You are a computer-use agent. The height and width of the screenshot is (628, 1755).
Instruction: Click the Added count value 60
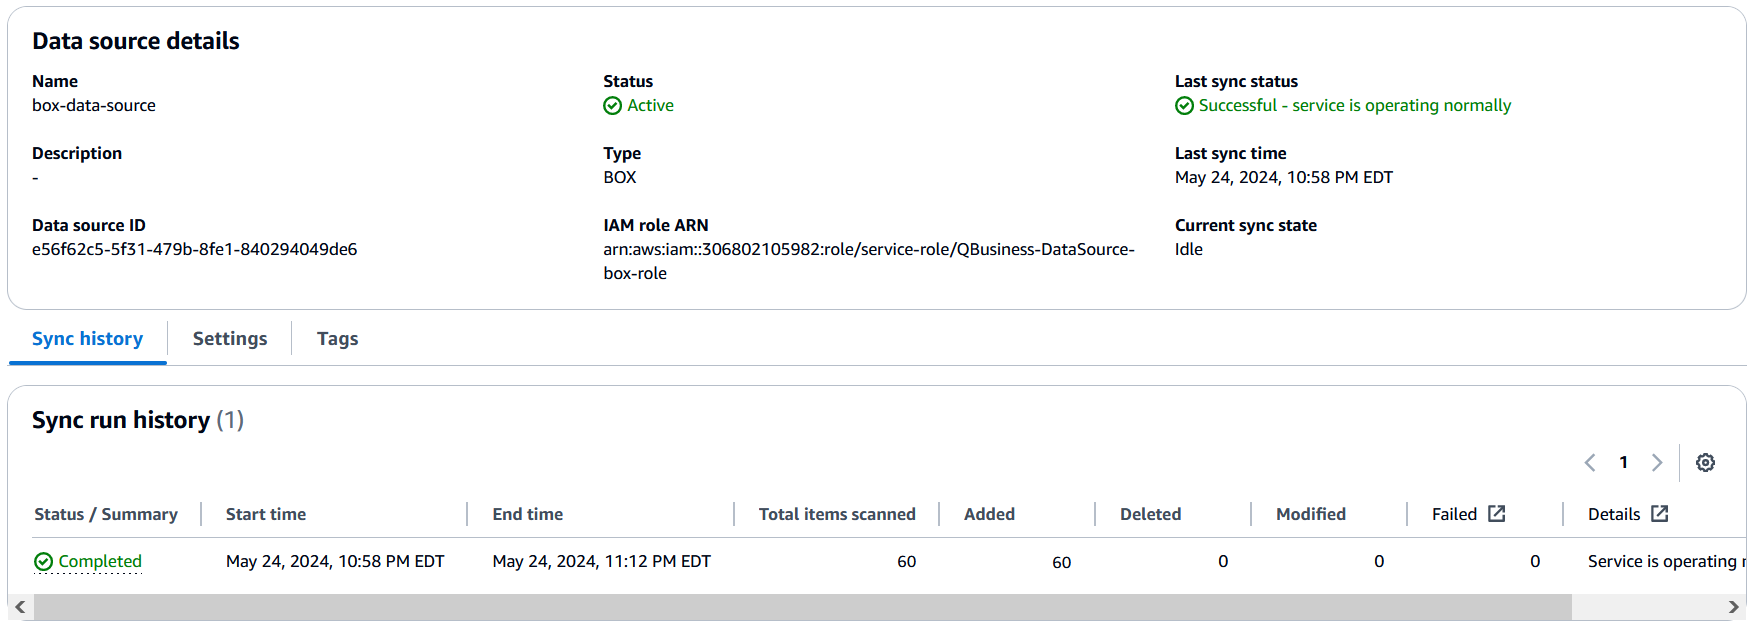[1062, 563]
